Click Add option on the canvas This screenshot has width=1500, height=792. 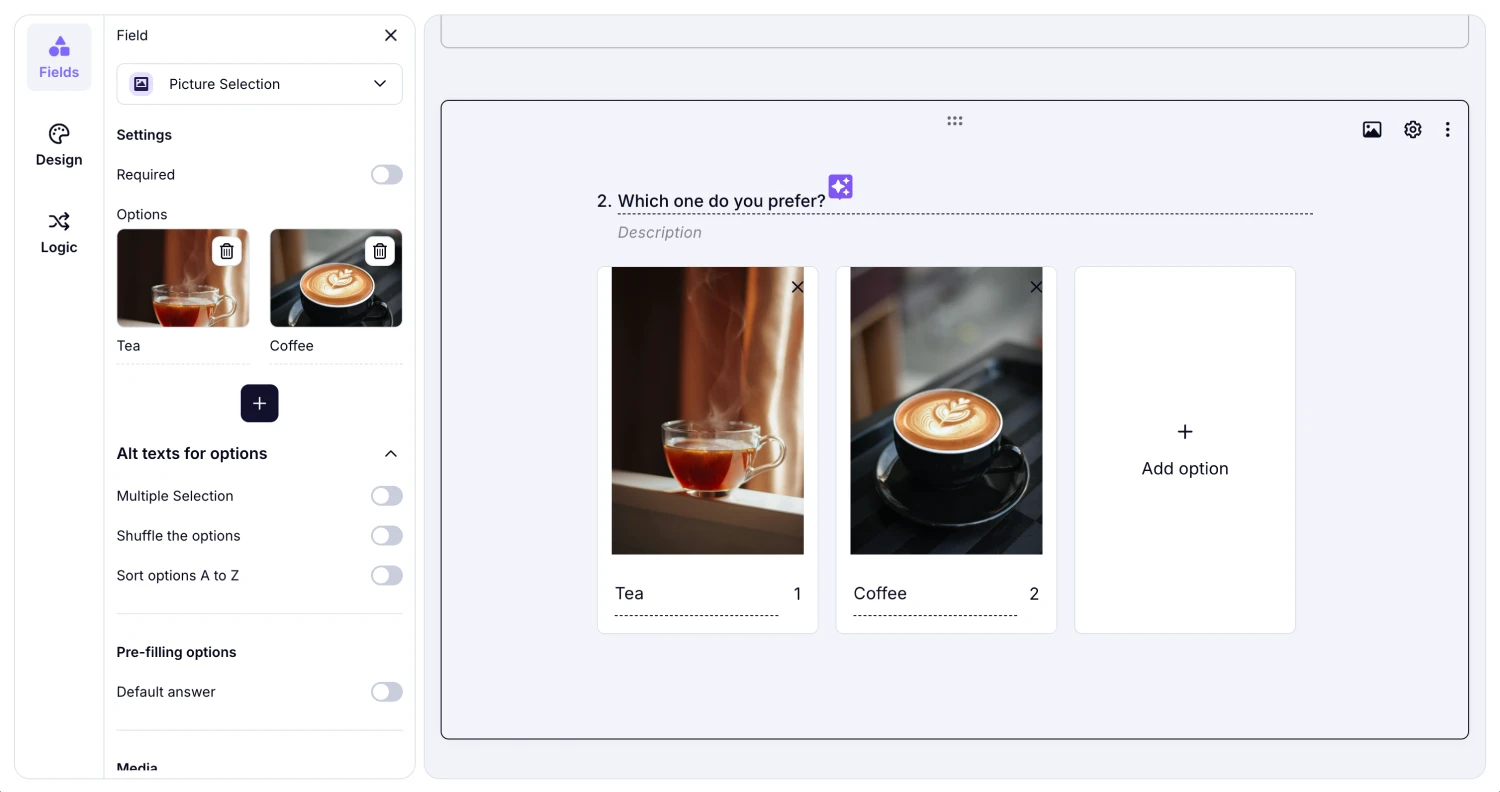1184,449
